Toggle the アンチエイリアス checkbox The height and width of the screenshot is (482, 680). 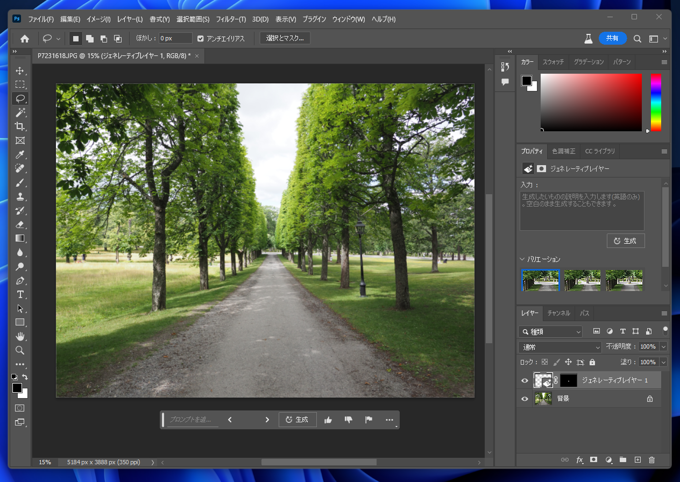coord(201,38)
